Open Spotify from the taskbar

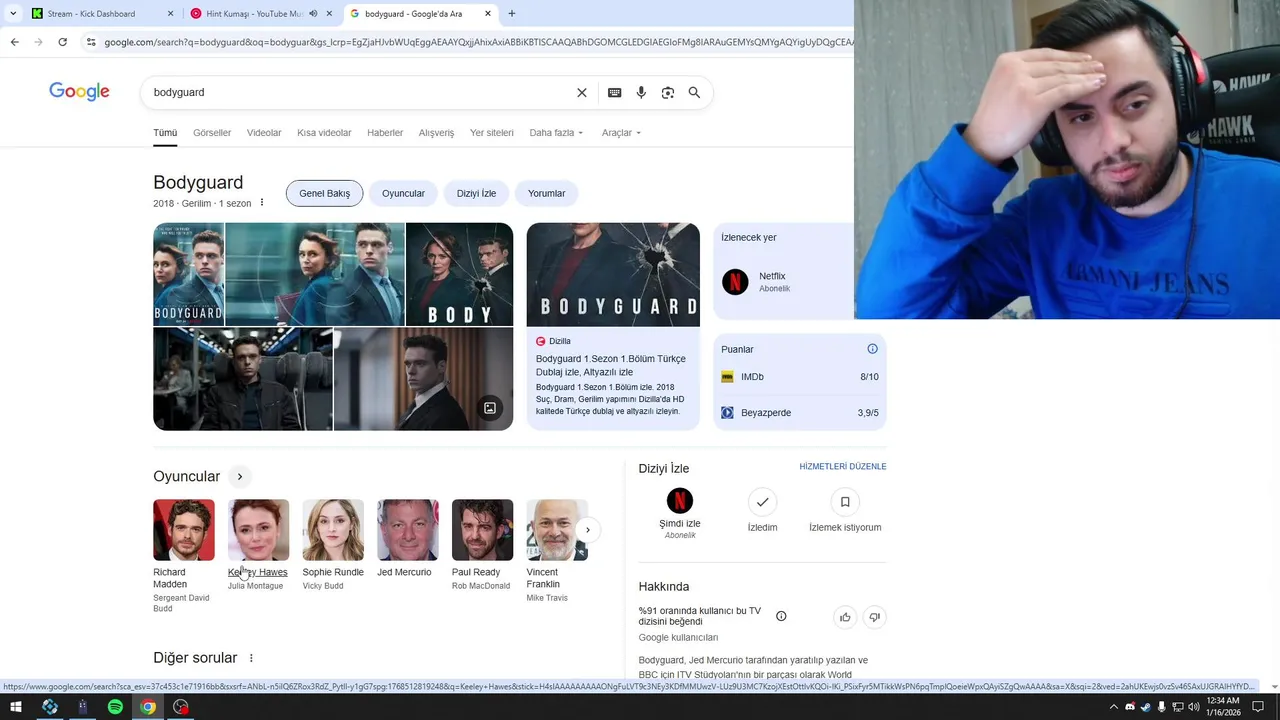pyautogui.click(x=115, y=707)
